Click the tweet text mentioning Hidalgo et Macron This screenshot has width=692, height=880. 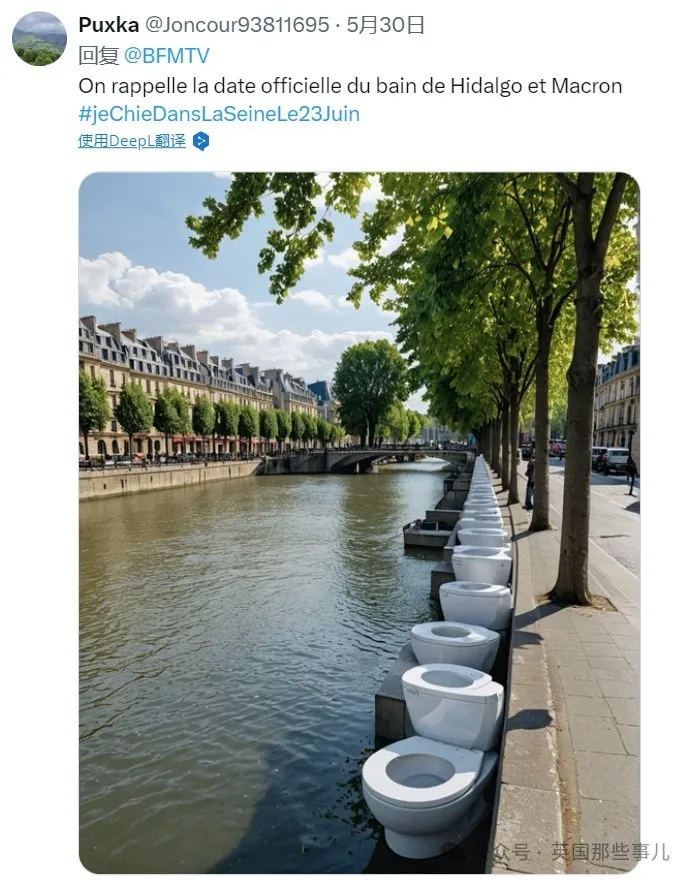point(350,86)
